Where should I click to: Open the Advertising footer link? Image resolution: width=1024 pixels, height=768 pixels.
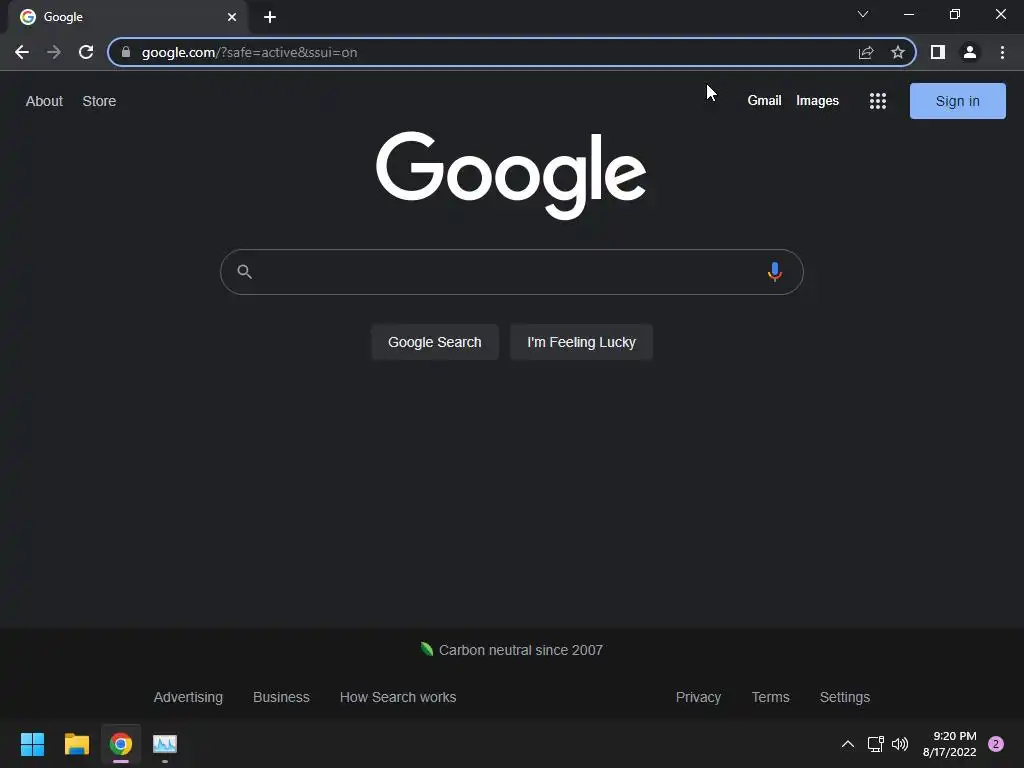pyautogui.click(x=188, y=697)
